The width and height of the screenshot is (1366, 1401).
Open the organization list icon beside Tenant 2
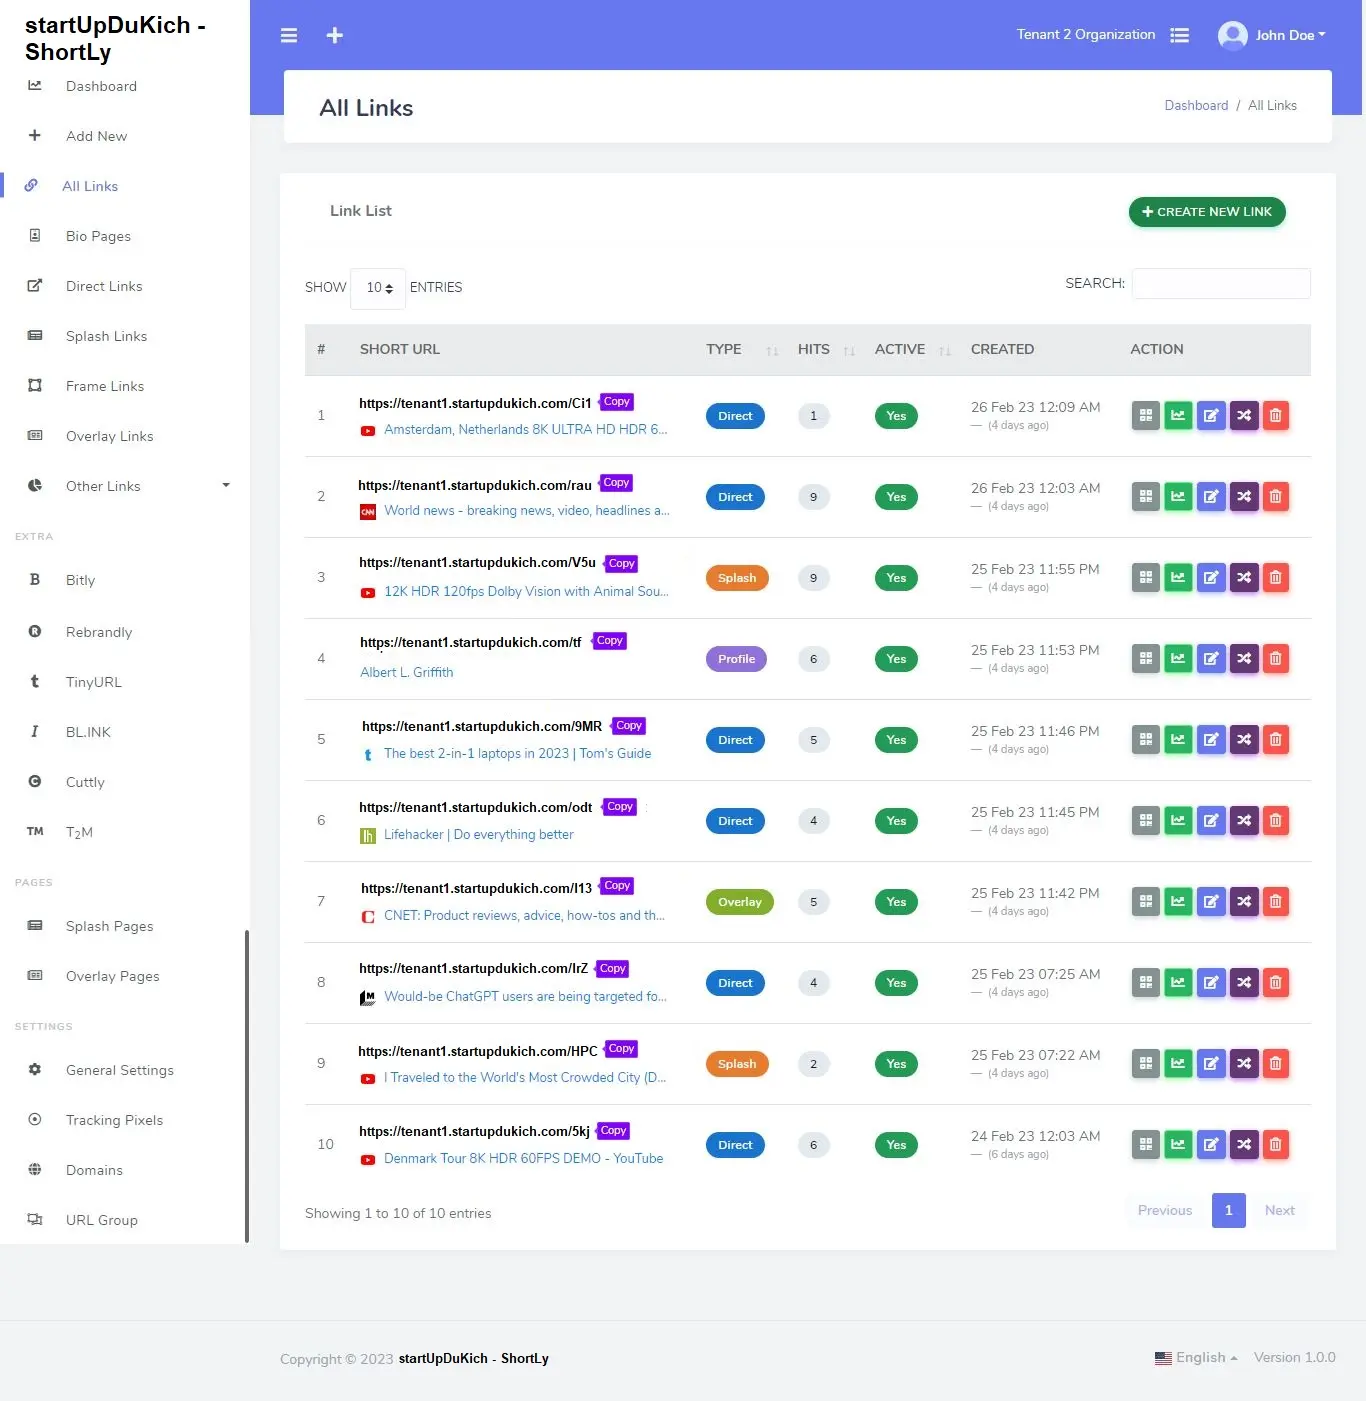1180,35
